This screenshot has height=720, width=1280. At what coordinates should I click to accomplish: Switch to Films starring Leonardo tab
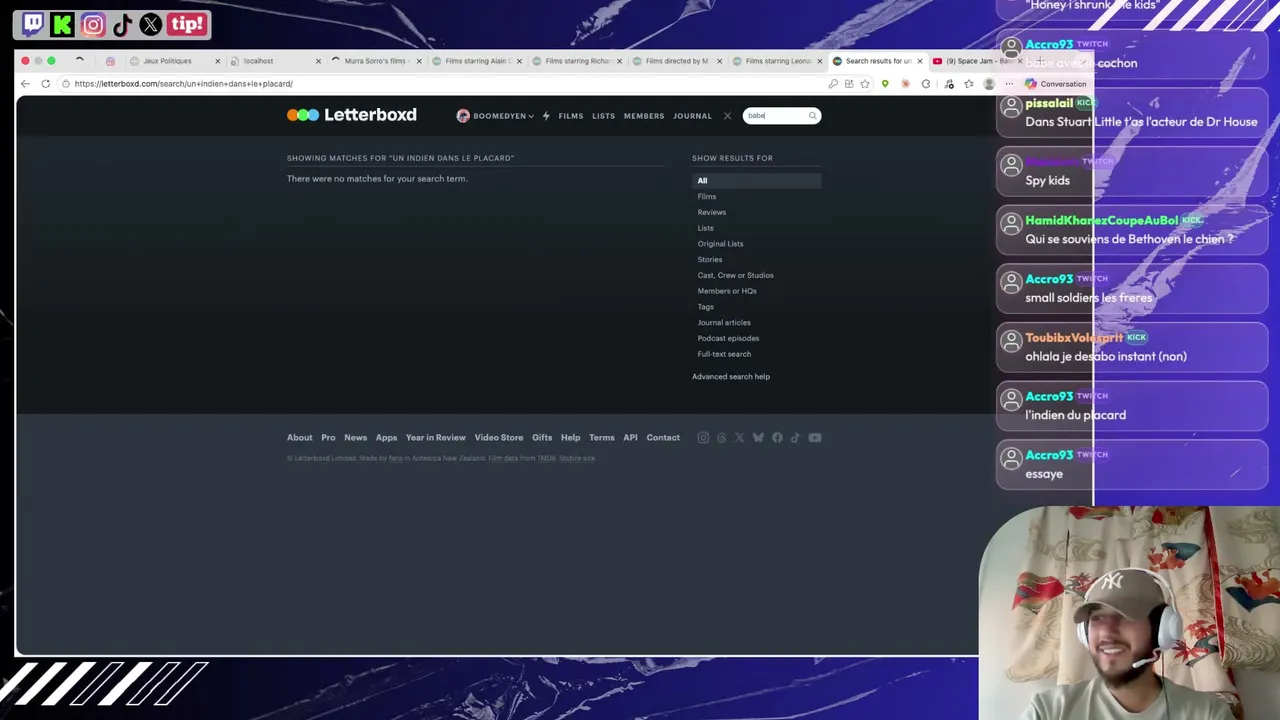778,61
